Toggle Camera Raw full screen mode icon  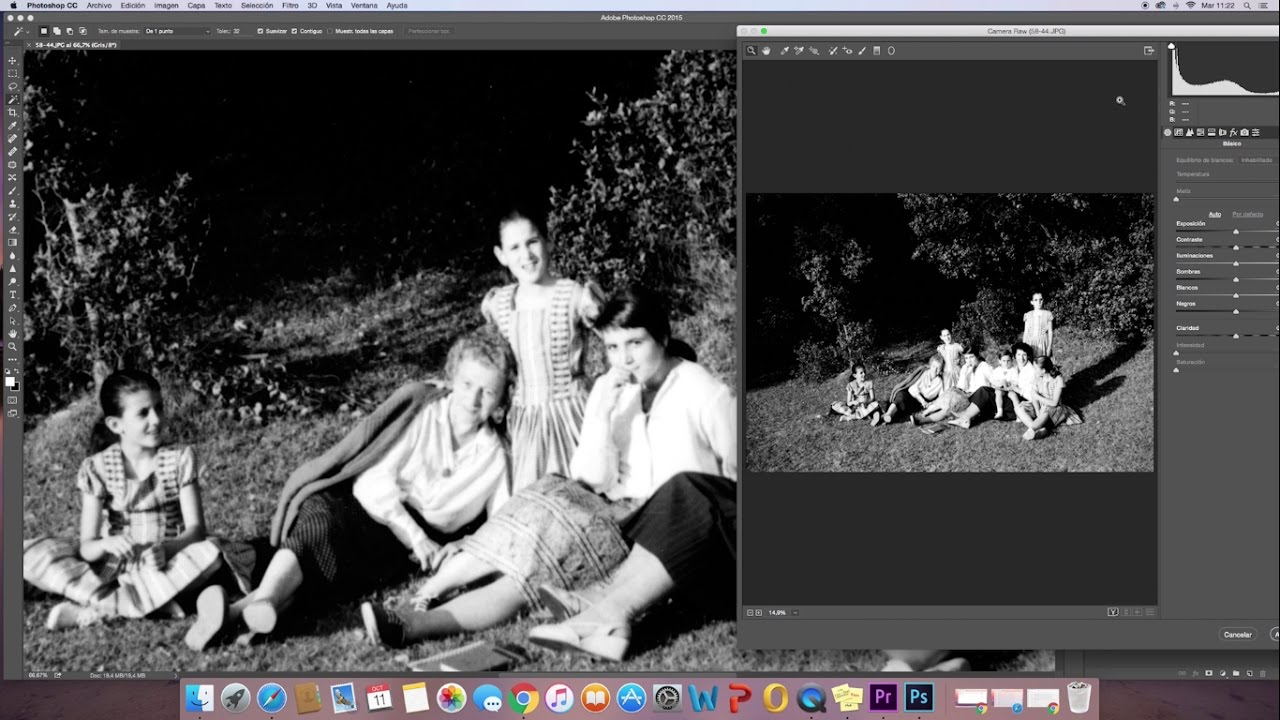[1149, 50]
